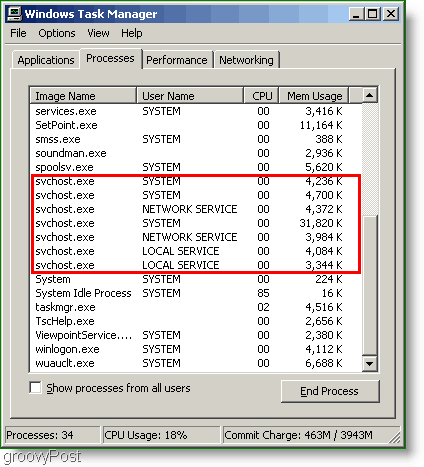
Task: Select the services.exe process row
Action: tap(196, 111)
